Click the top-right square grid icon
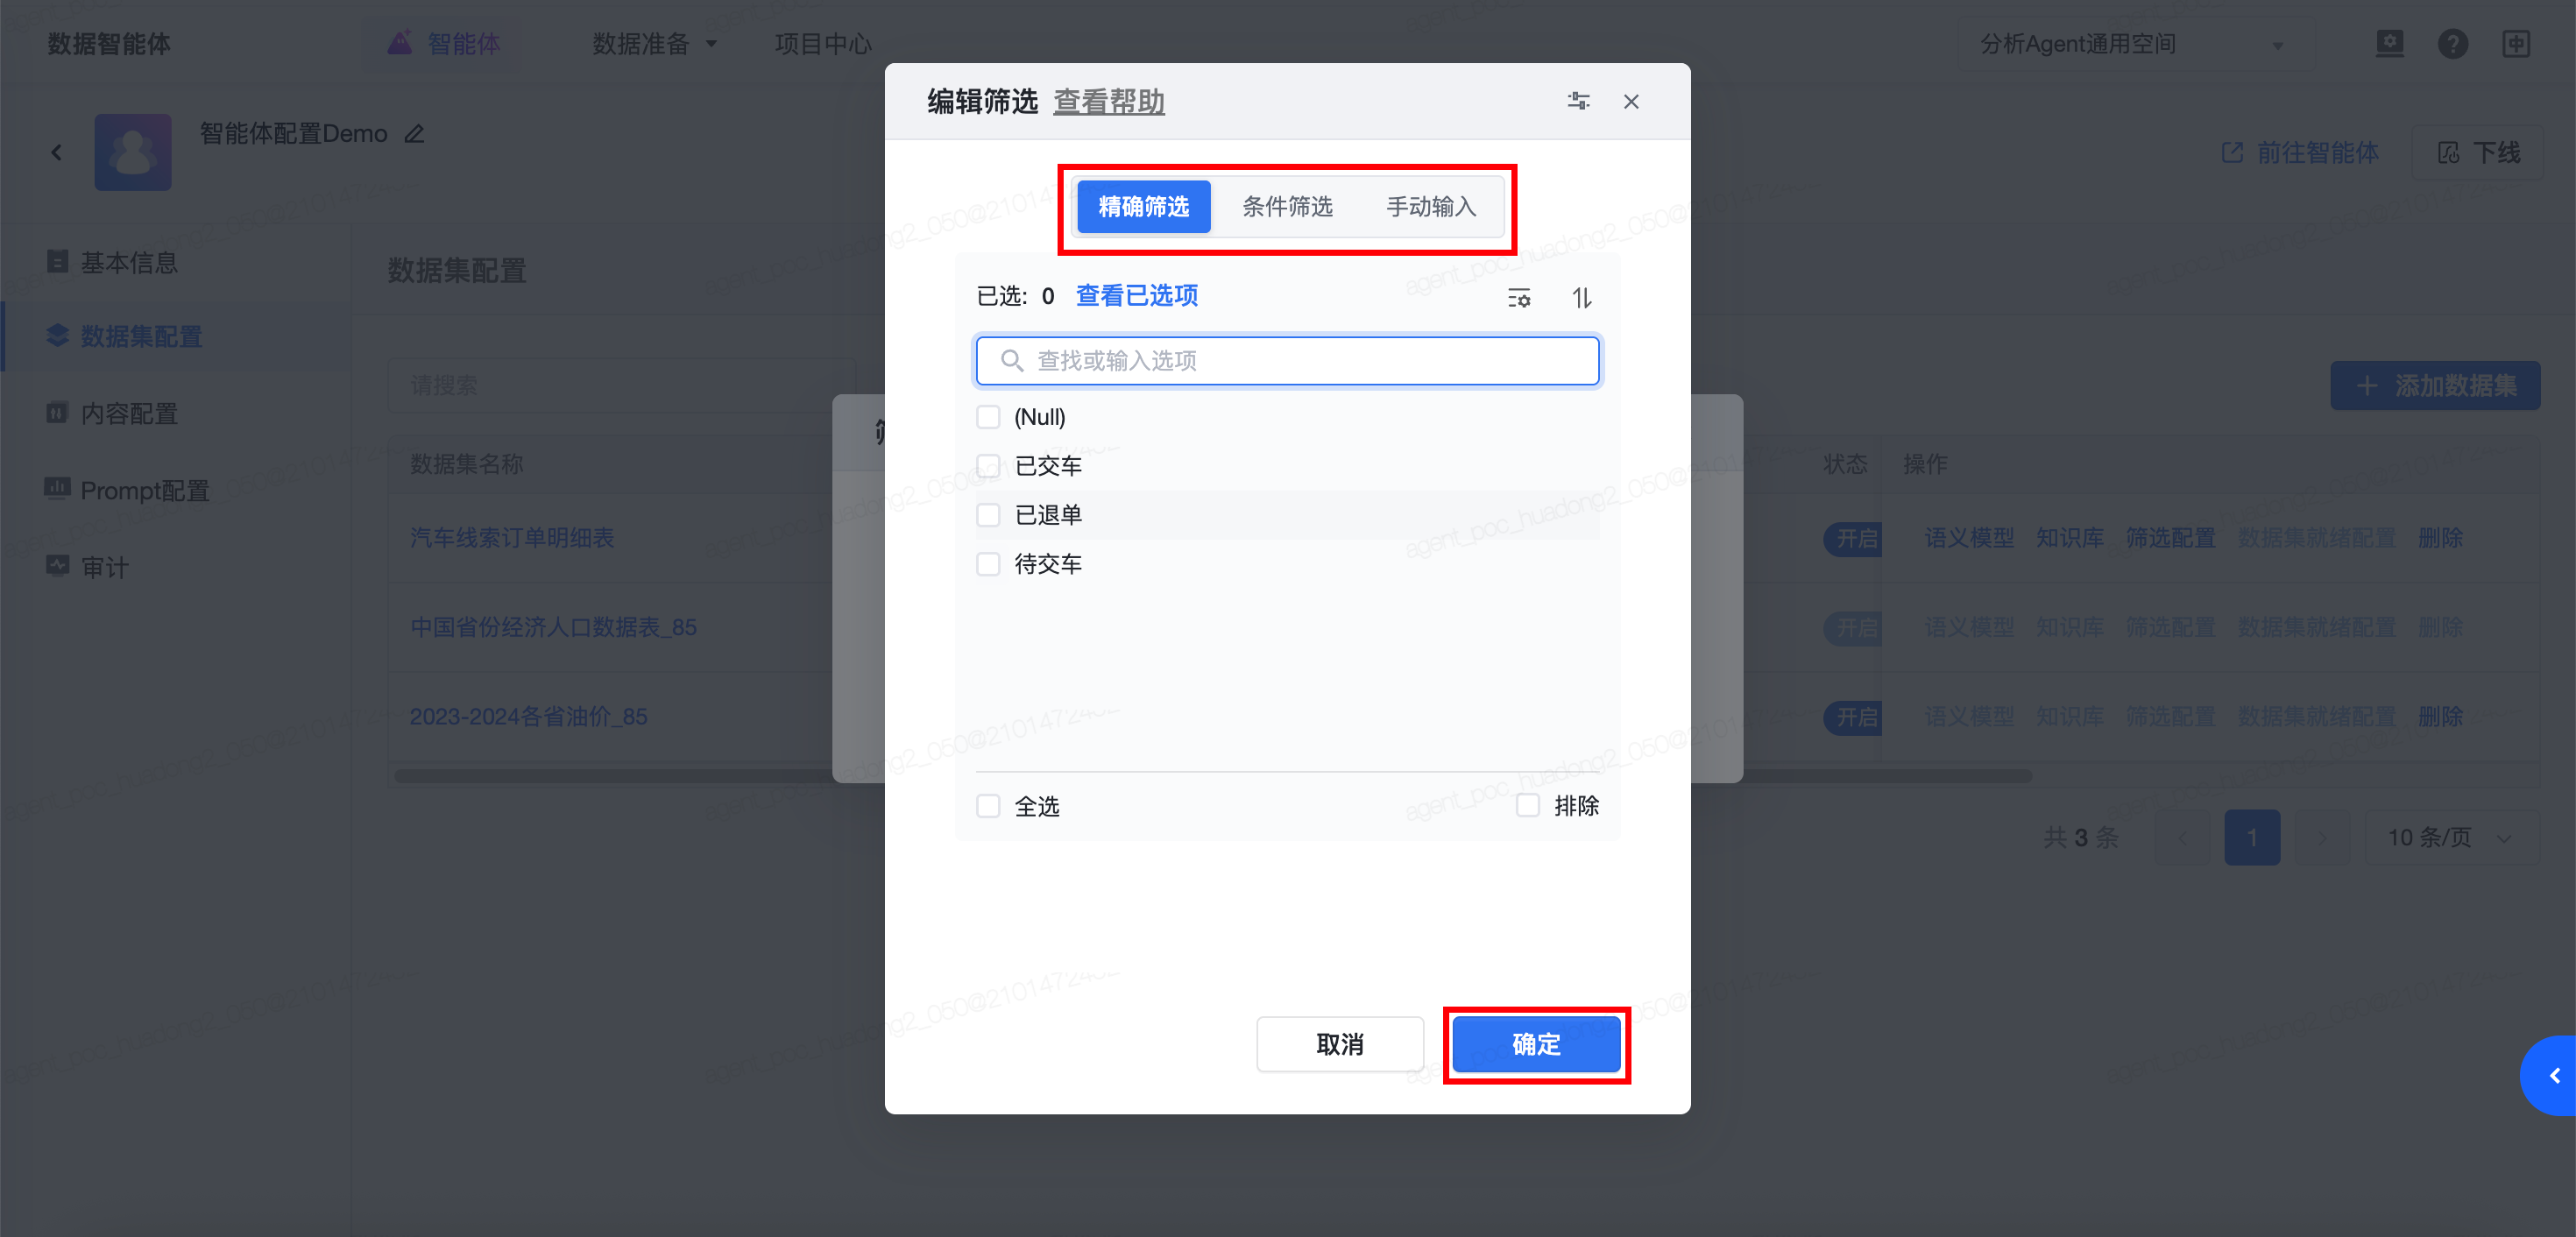 click(x=2516, y=44)
